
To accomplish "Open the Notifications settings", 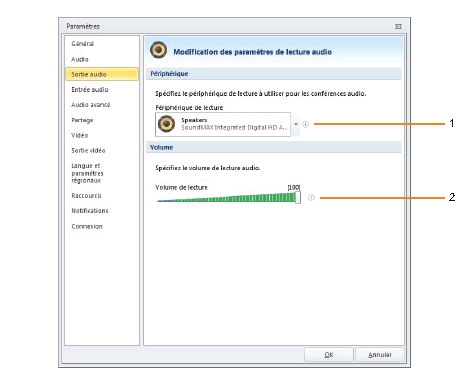I will point(90,211).
